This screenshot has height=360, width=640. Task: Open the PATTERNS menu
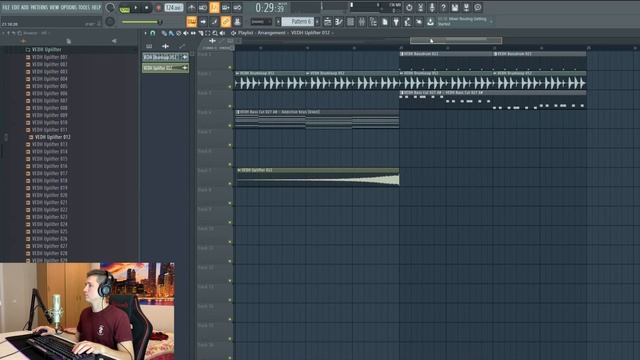click(x=39, y=7)
